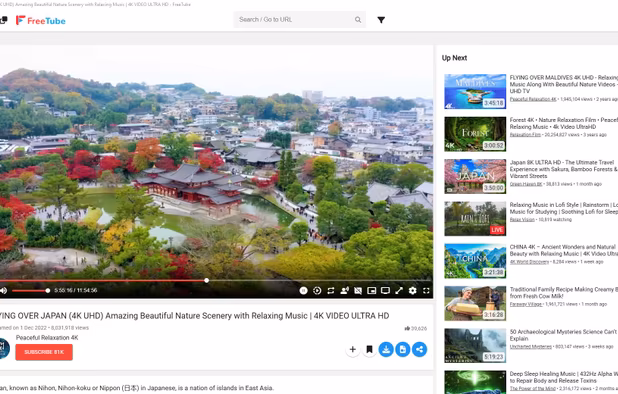Visit the Relaxation Film channel link
Screen dimensions: 618x394
pos(525,135)
